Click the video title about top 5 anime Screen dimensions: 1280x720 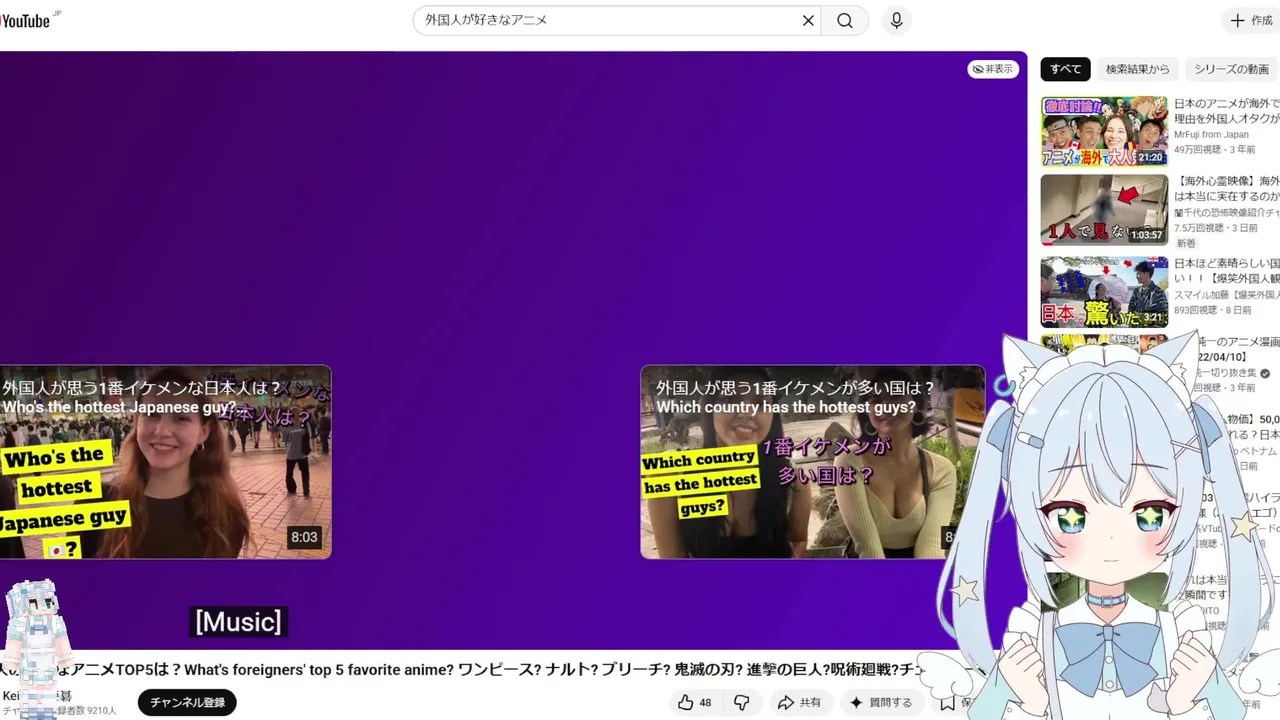pos(464,670)
